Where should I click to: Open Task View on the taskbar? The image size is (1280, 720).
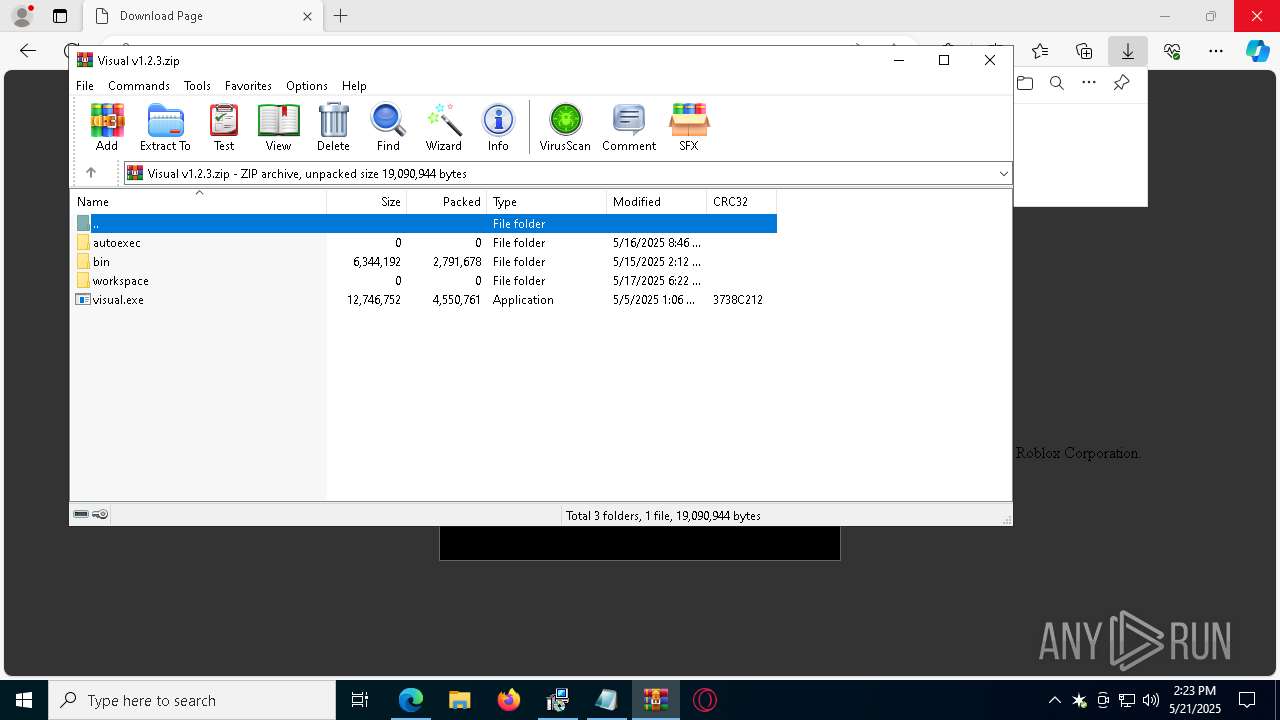[x=360, y=700]
